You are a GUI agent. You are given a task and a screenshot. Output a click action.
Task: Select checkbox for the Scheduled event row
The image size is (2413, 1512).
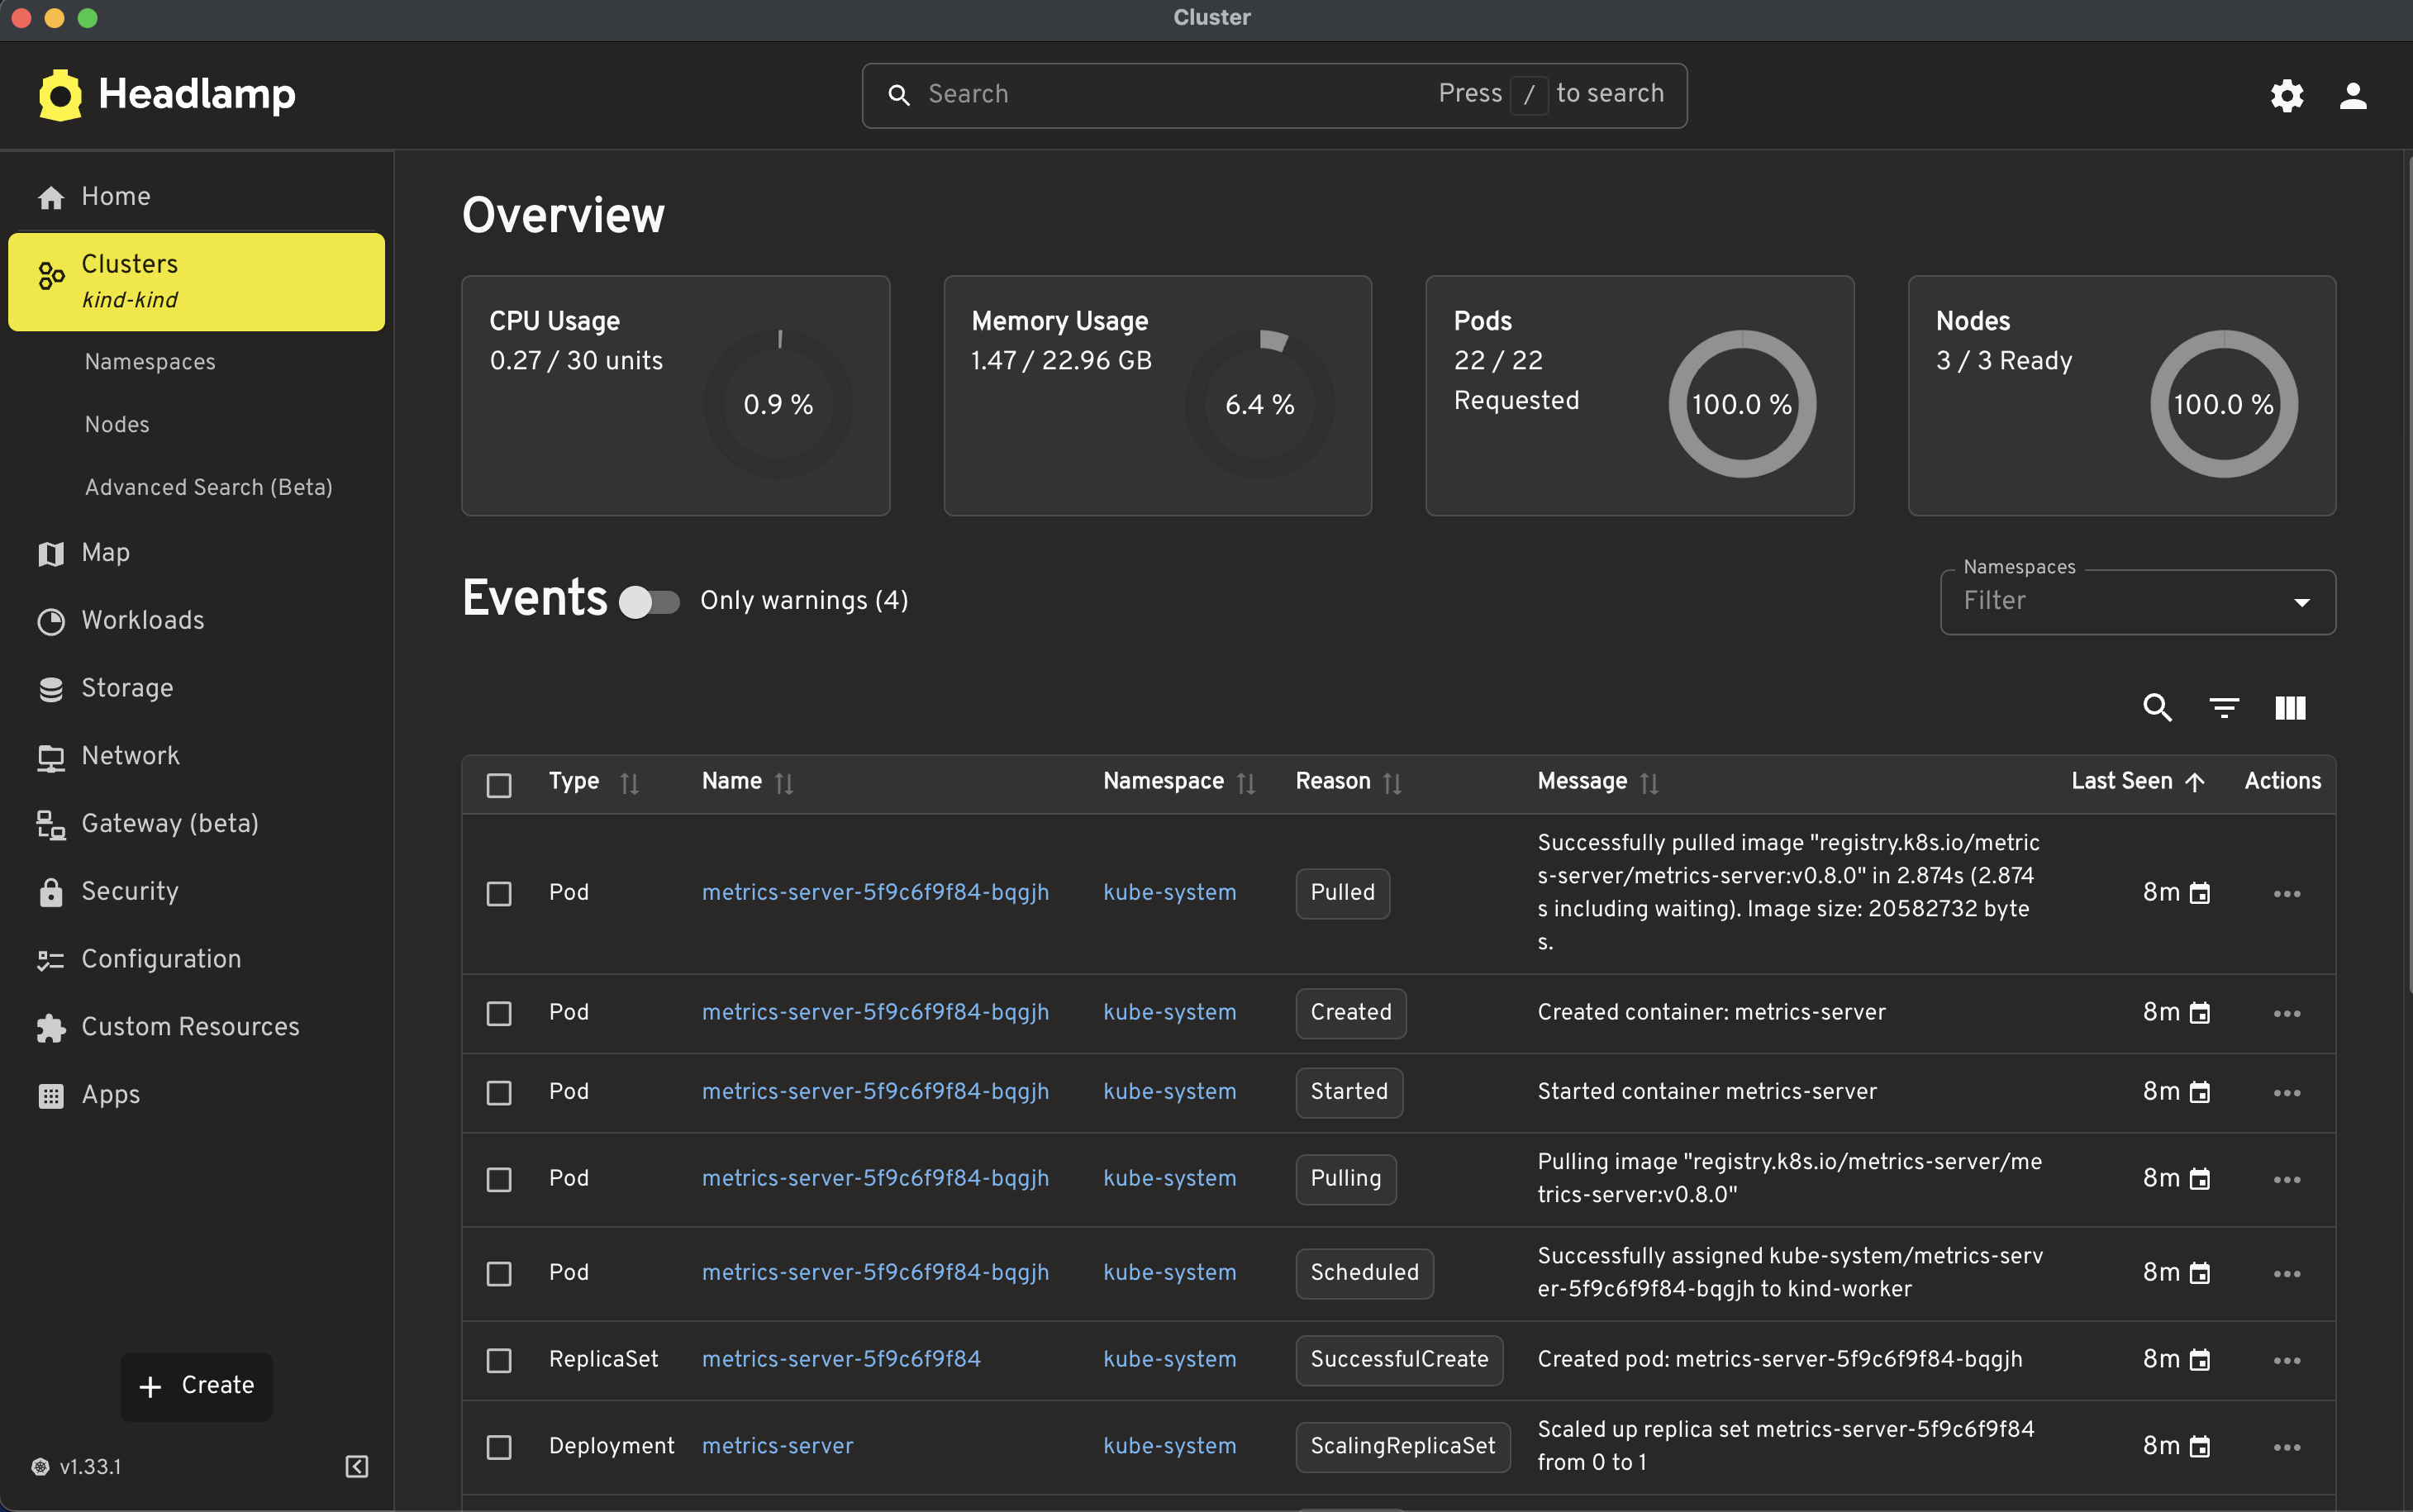[x=499, y=1273]
